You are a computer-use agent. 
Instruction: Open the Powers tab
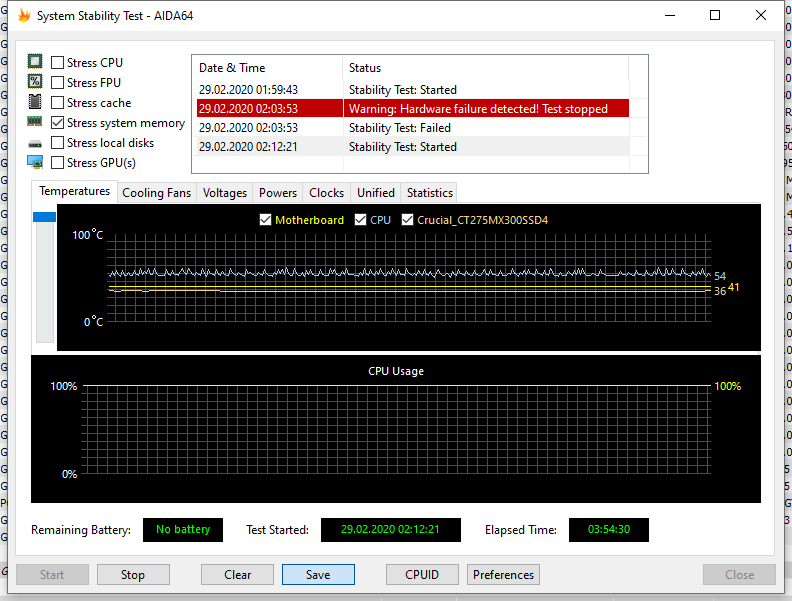tap(278, 193)
